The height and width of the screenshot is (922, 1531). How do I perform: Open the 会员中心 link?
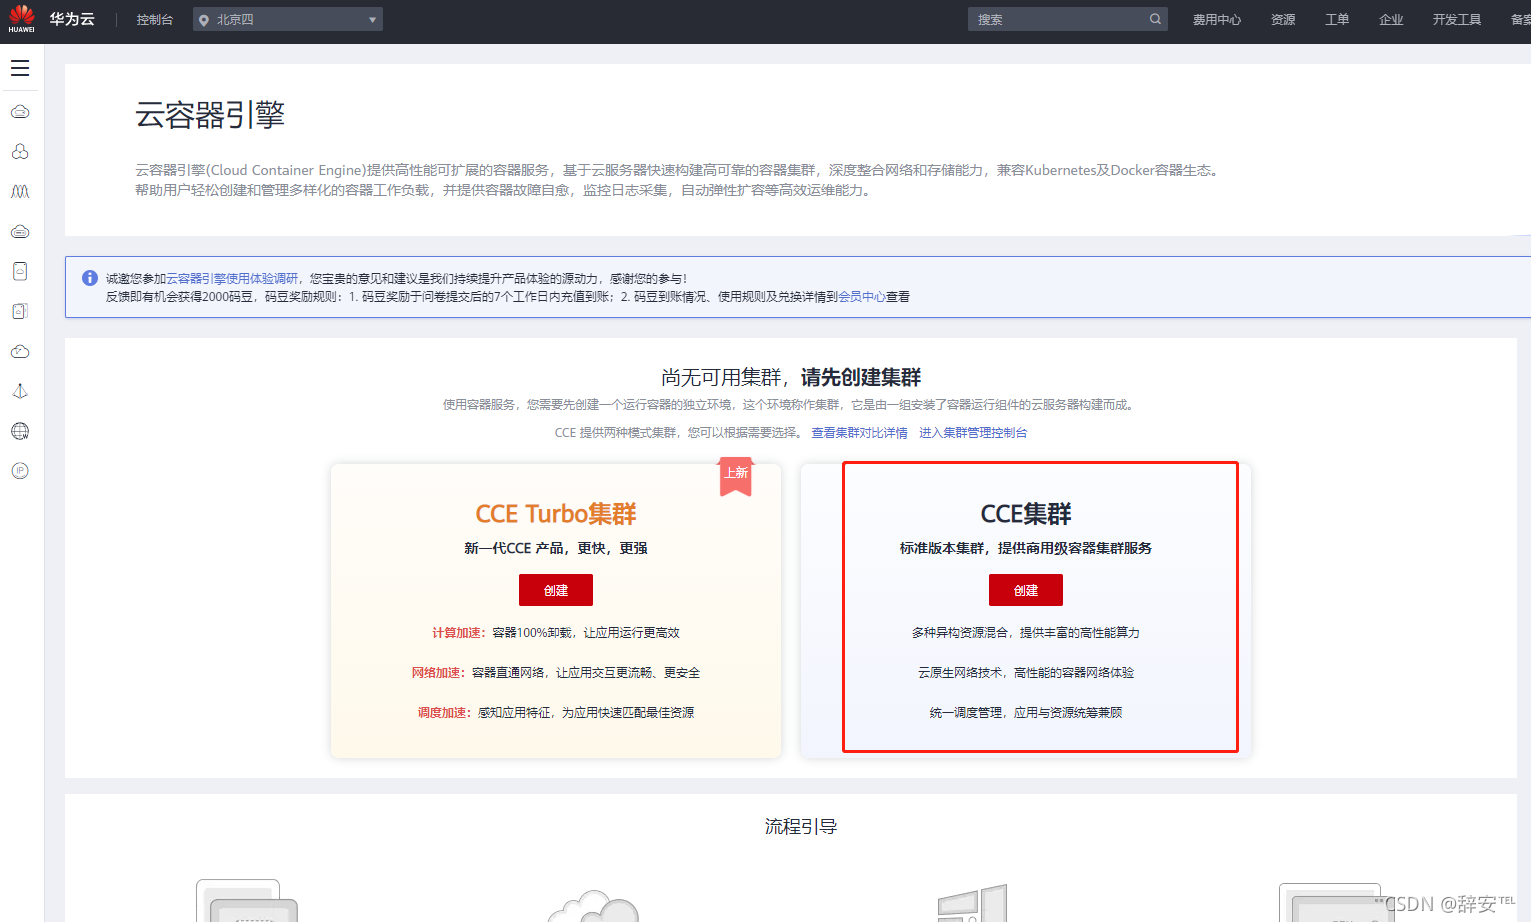point(862,297)
